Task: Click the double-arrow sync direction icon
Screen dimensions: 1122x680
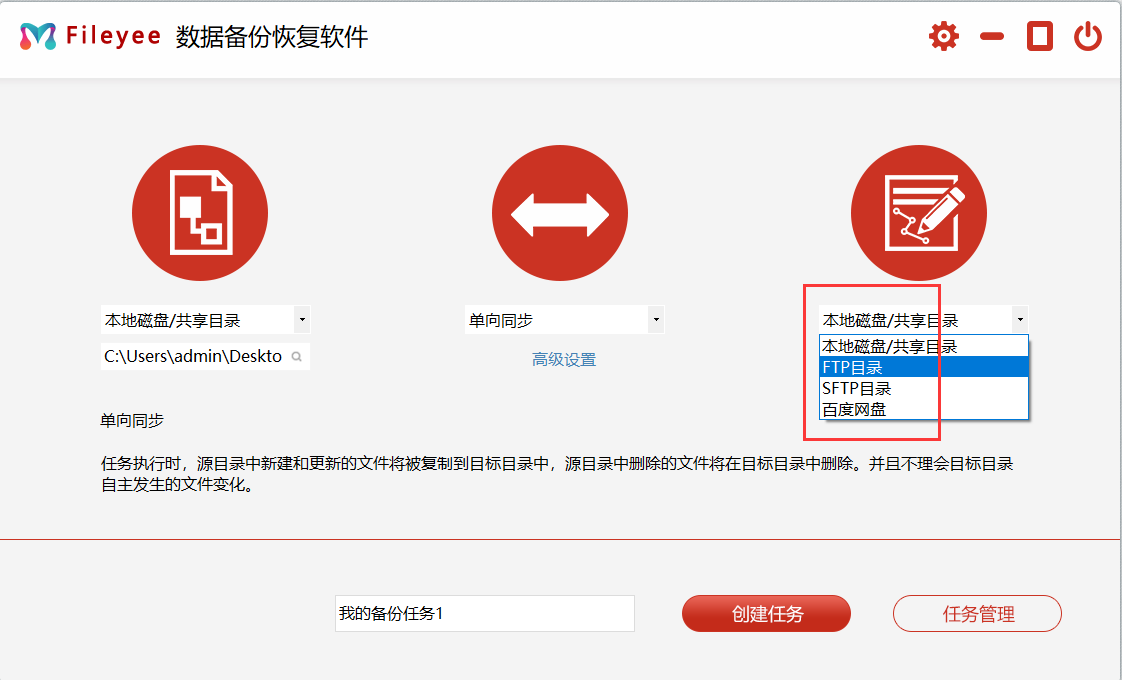Action: coord(560,213)
